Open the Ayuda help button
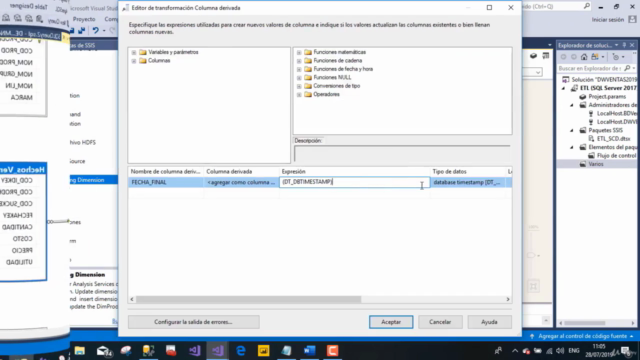 (x=489, y=322)
